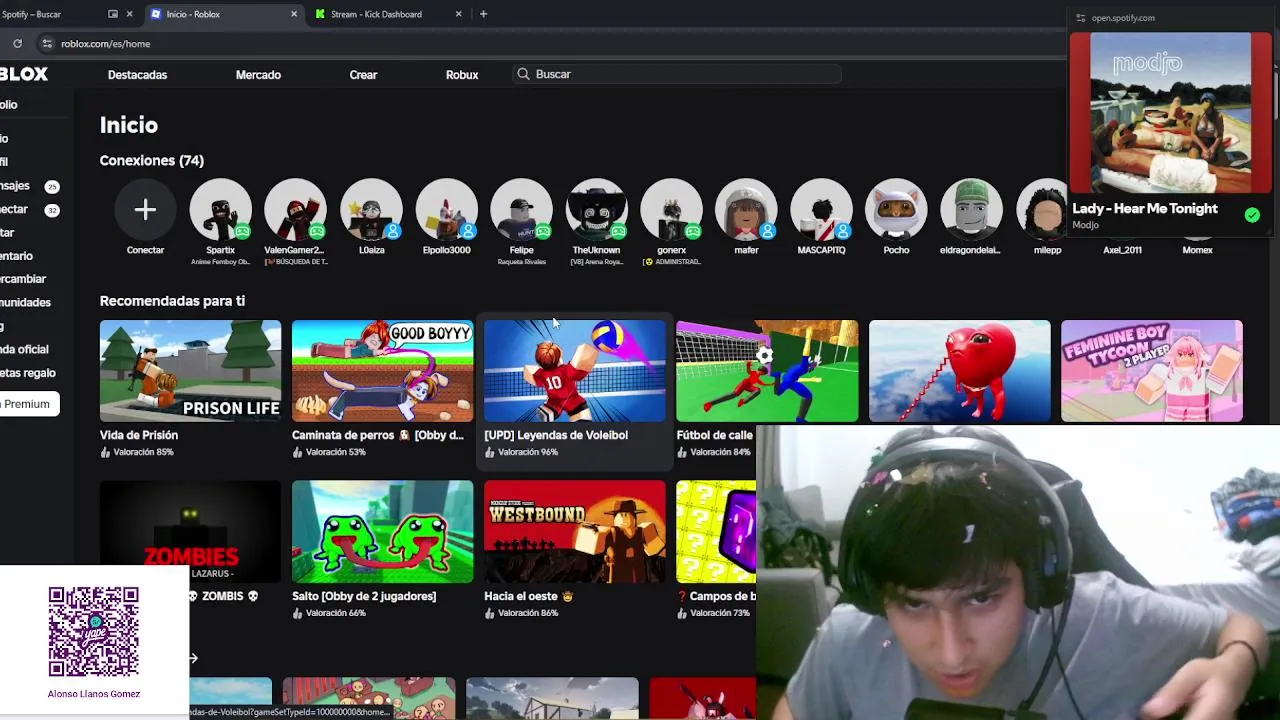The image size is (1280, 720).
Task: Click the Buscar search field
Action: coord(677,74)
